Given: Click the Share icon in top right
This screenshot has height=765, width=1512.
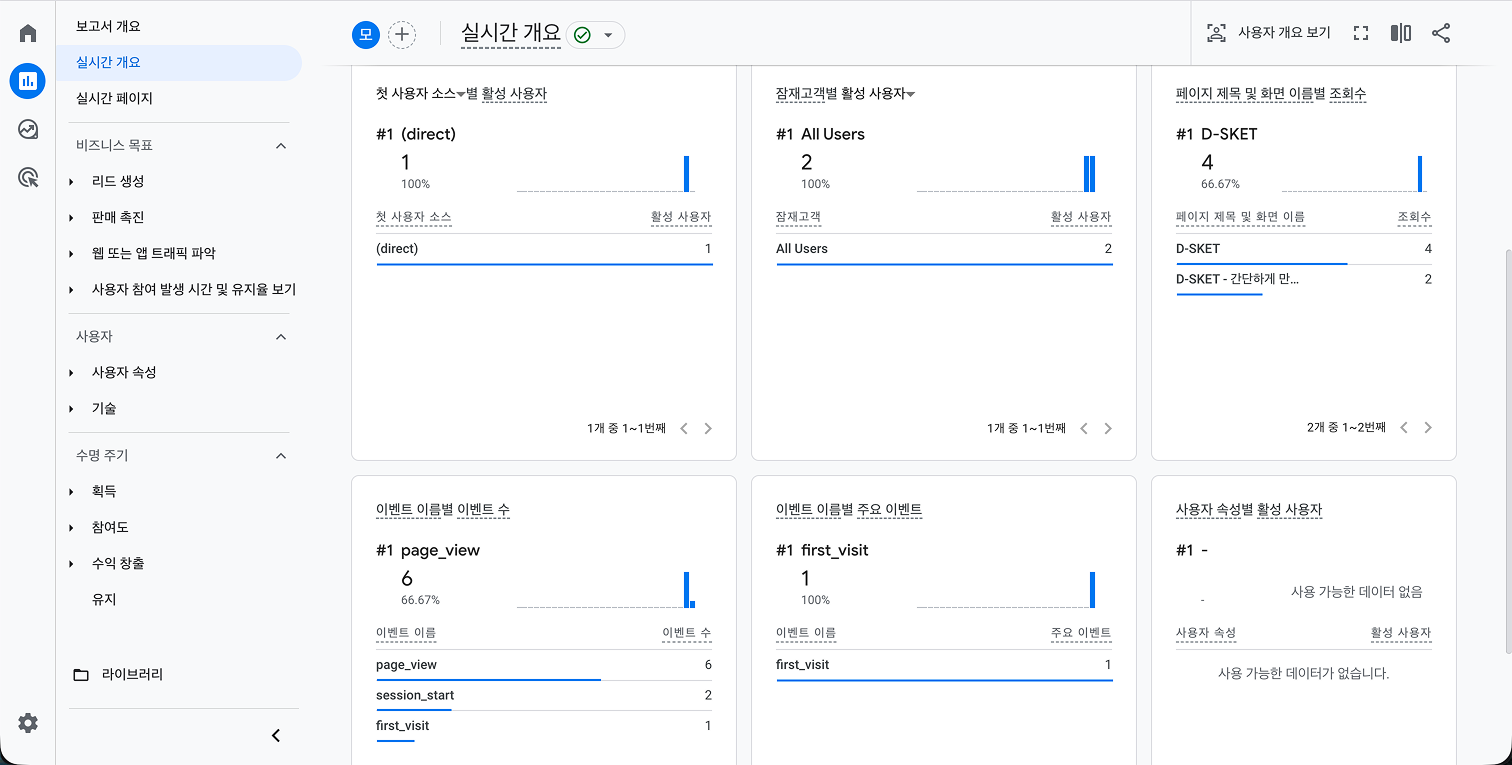Looking at the screenshot, I should click(x=1441, y=32).
